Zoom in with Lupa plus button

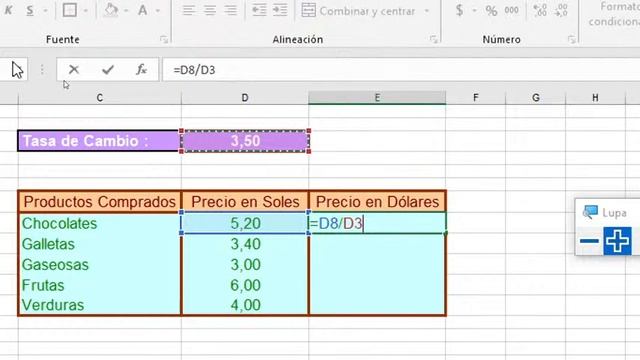click(618, 241)
